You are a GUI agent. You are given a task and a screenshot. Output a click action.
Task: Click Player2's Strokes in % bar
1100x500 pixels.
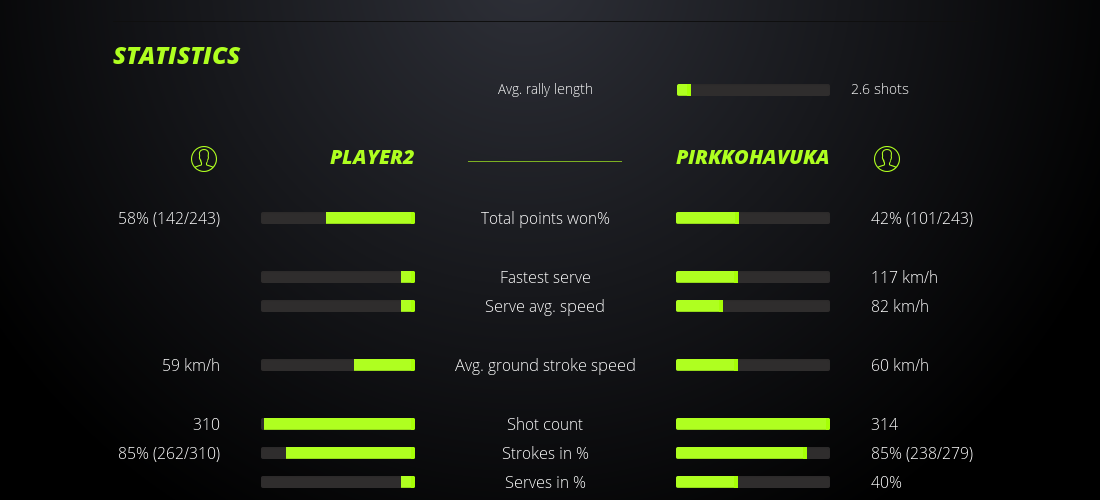[x=338, y=453]
